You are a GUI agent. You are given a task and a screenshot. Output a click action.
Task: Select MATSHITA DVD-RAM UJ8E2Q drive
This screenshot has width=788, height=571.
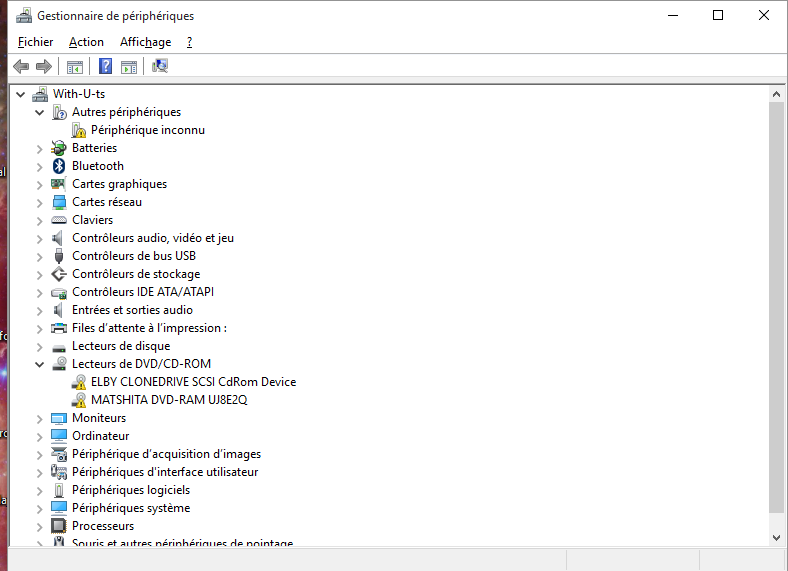tap(168, 400)
